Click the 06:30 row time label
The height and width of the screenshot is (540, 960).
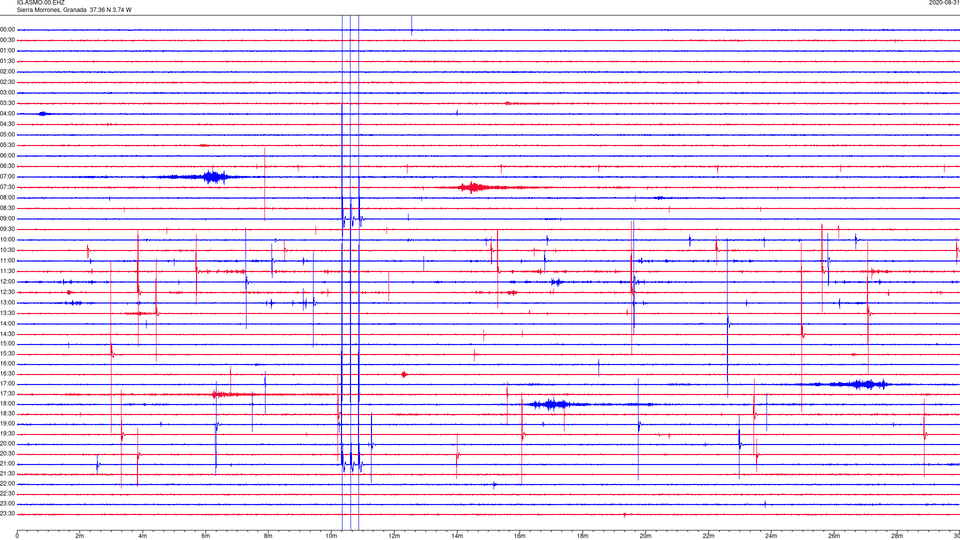coord(7,166)
